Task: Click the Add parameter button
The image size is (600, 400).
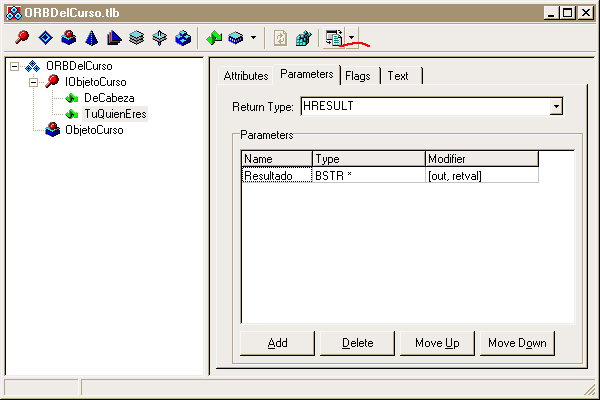Action: point(277,343)
